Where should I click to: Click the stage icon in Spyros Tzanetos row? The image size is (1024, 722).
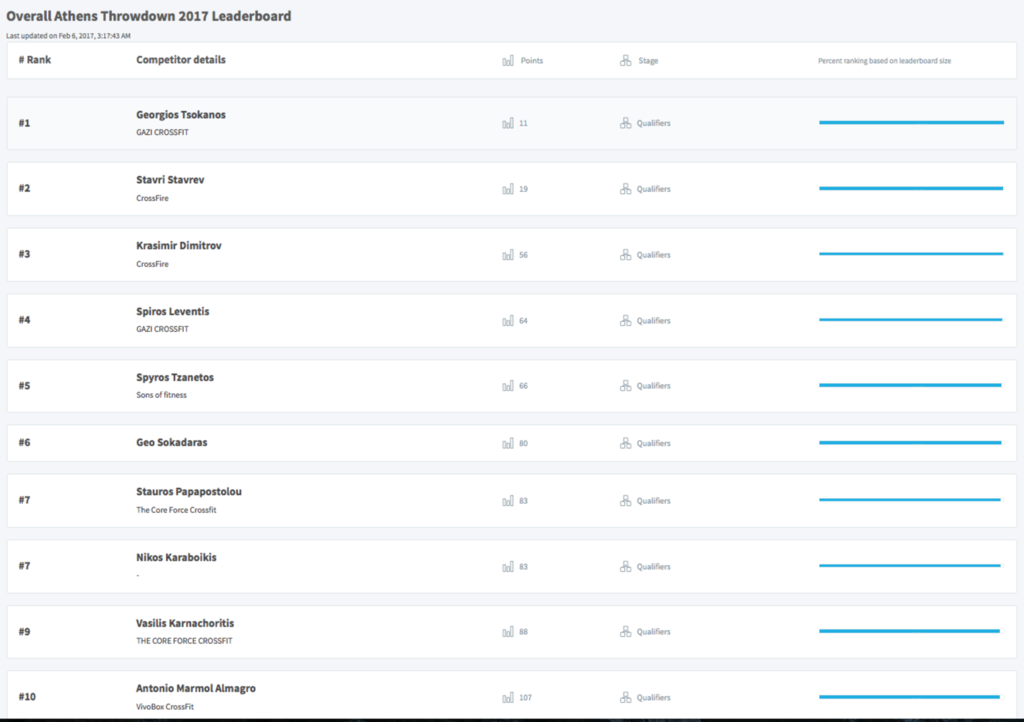[x=625, y=386]
